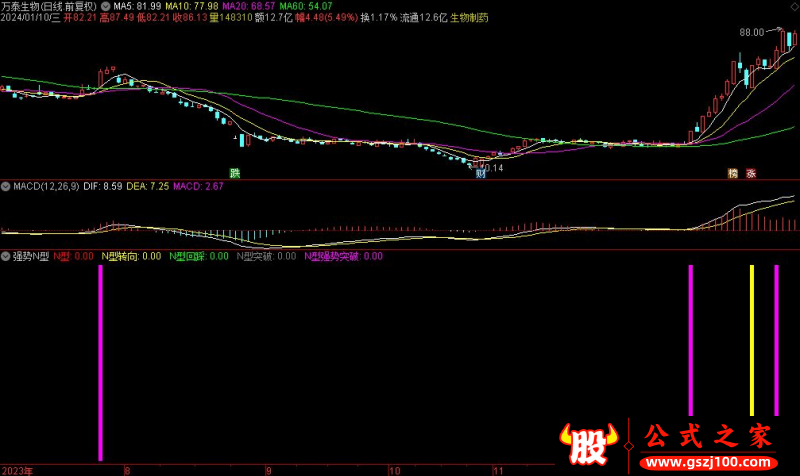800x476 pixels.
Task: Click the month 9 axis label
Action: 268,471
